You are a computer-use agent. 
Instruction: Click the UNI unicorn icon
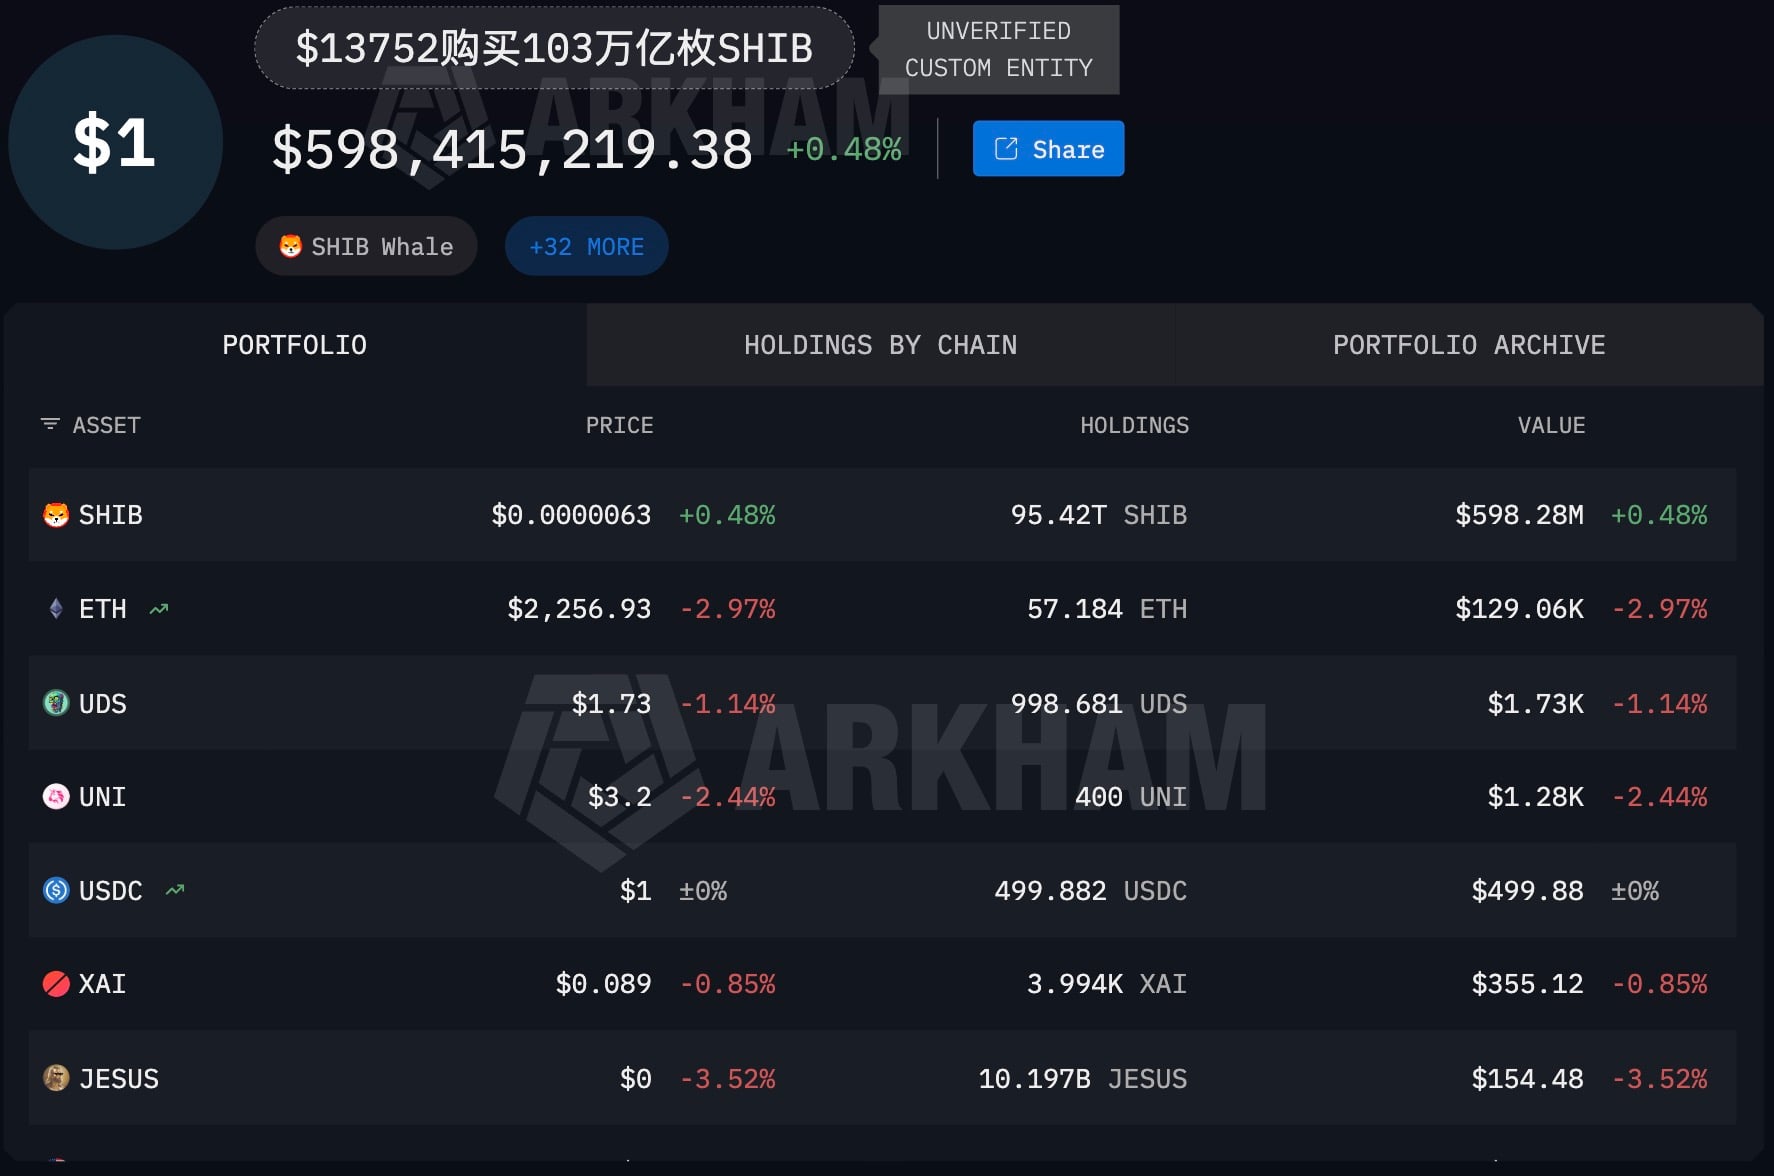(56, 797)
